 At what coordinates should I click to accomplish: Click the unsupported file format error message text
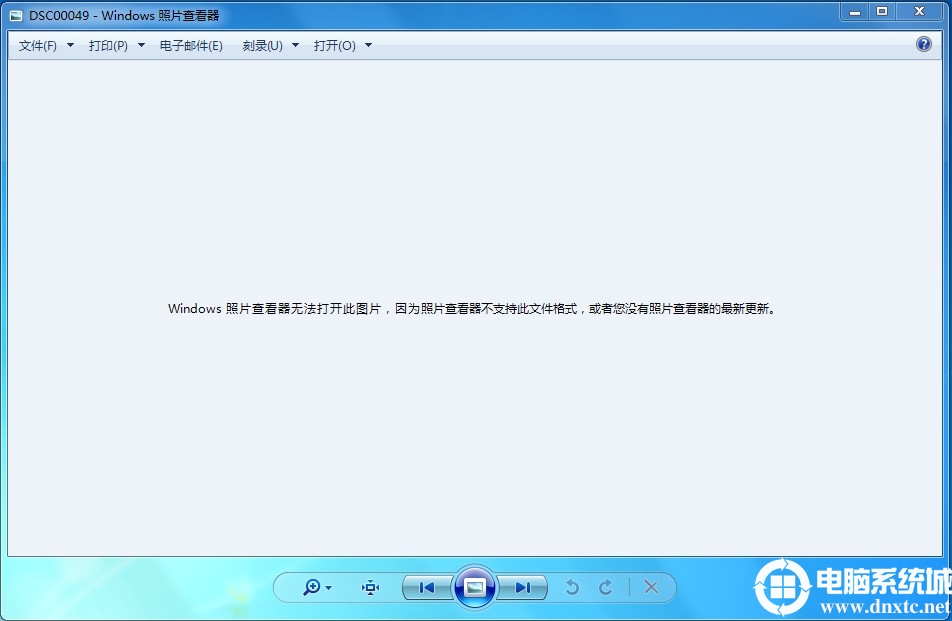[472, 308]
